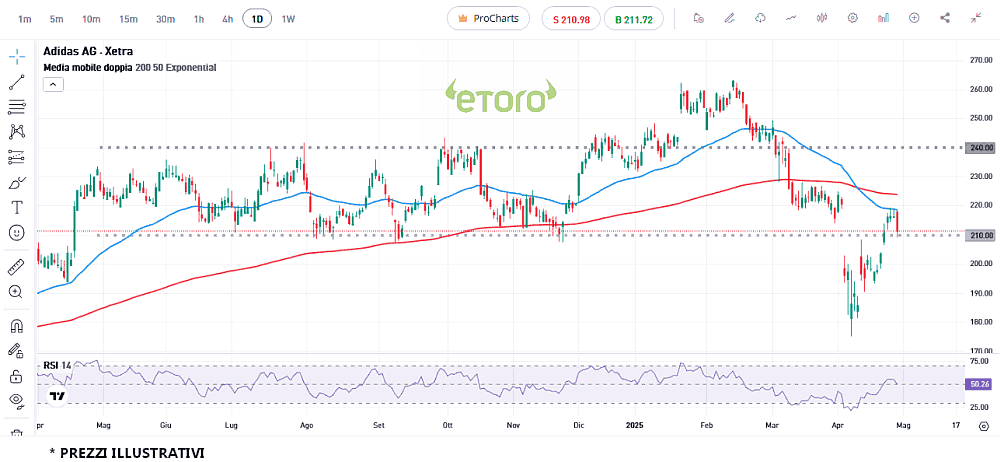Screen dimensions: 1000x462
Task: Click the ProCharts button
Action: (x=489, y=19)
